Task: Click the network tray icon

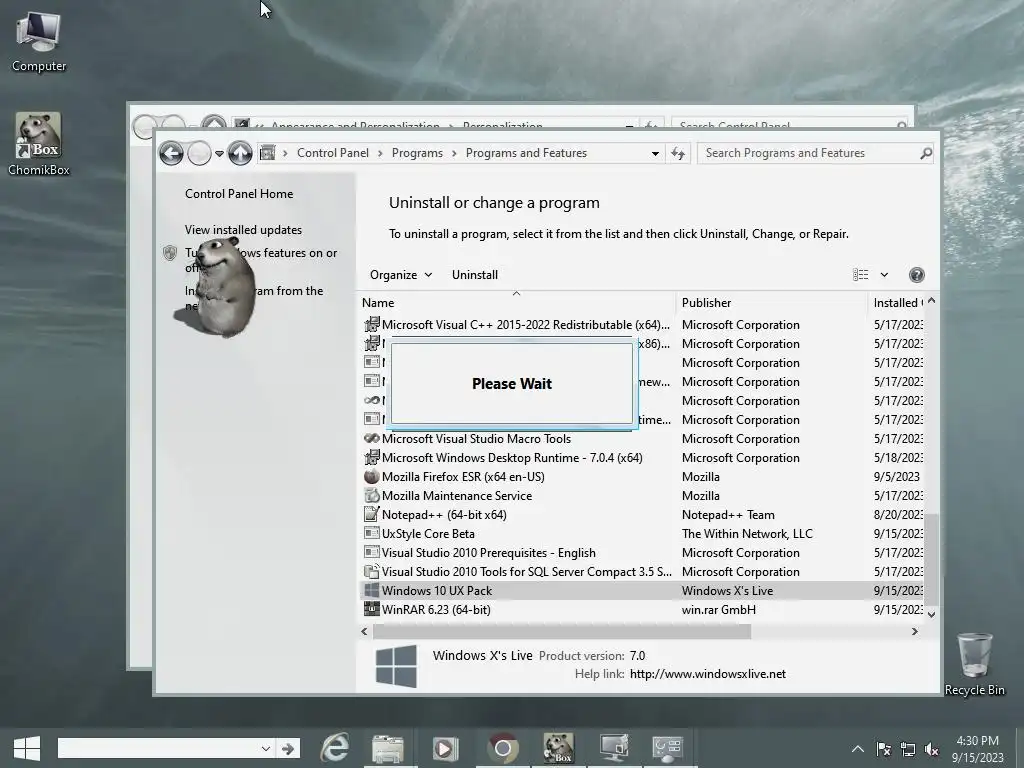Action: (908, 749)
